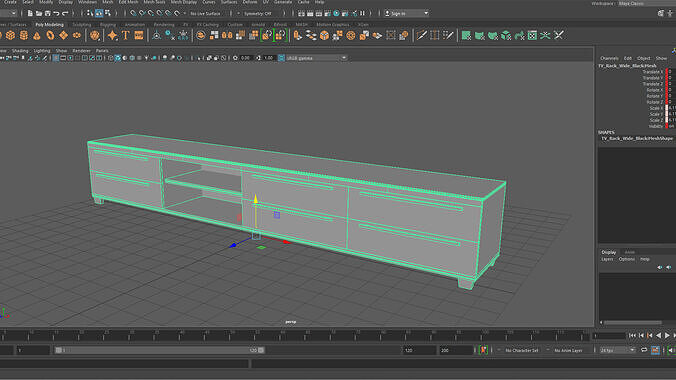Click the polygon cone shelf icon
This screenshot has height=380, width=676.
pos(37,35)
